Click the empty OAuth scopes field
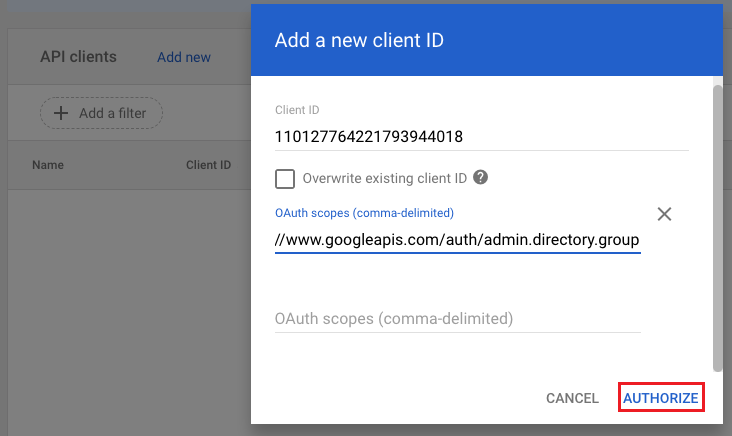This screenshot has width=732, height=436. point(458,319)
